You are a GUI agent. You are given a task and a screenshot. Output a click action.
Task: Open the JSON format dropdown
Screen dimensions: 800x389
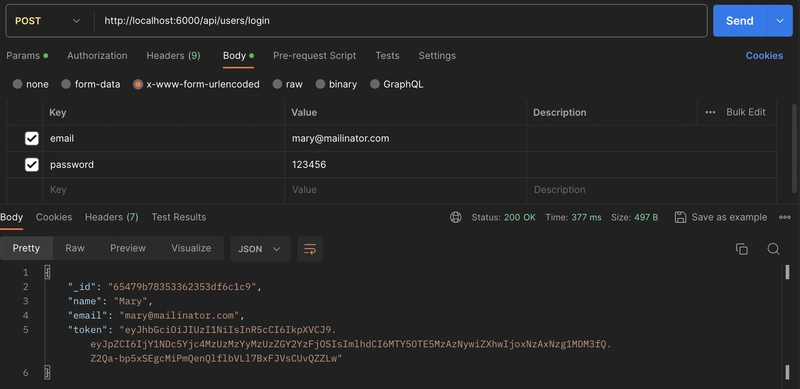pyautogui.click(x=260, y=249)
